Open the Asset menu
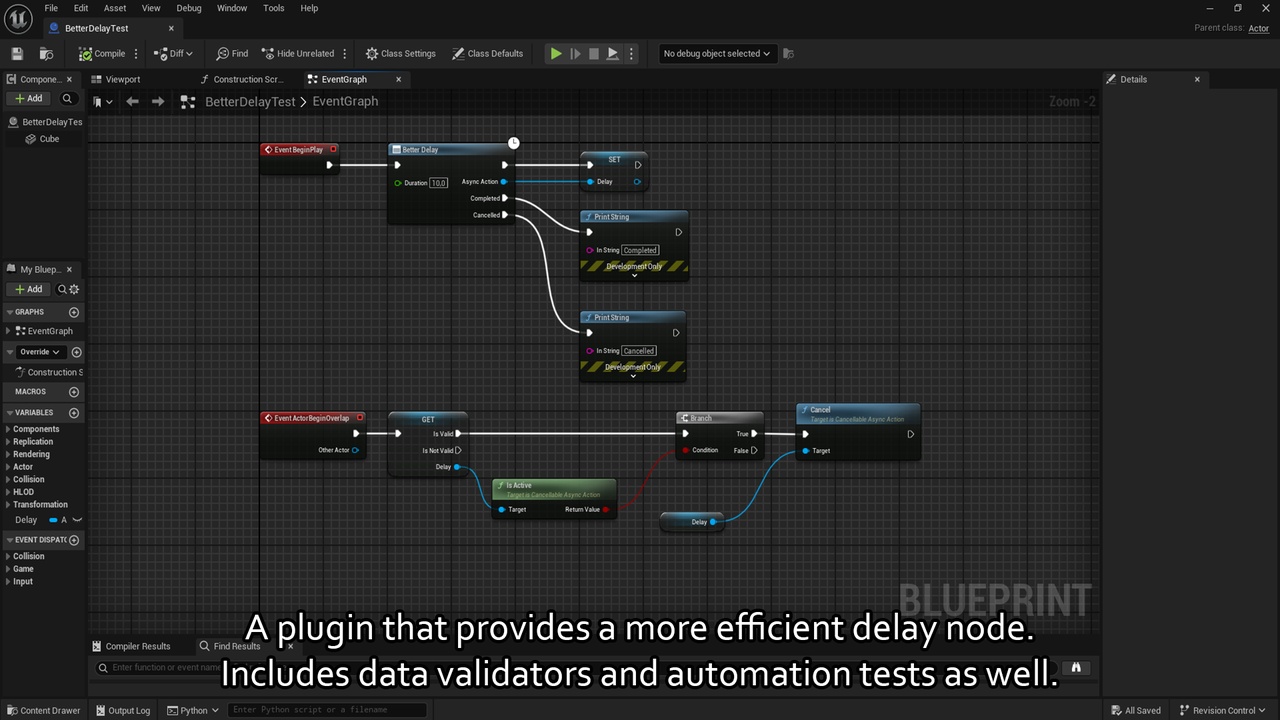The width and height of the screenshot is (1280, 720). point(115,8)
